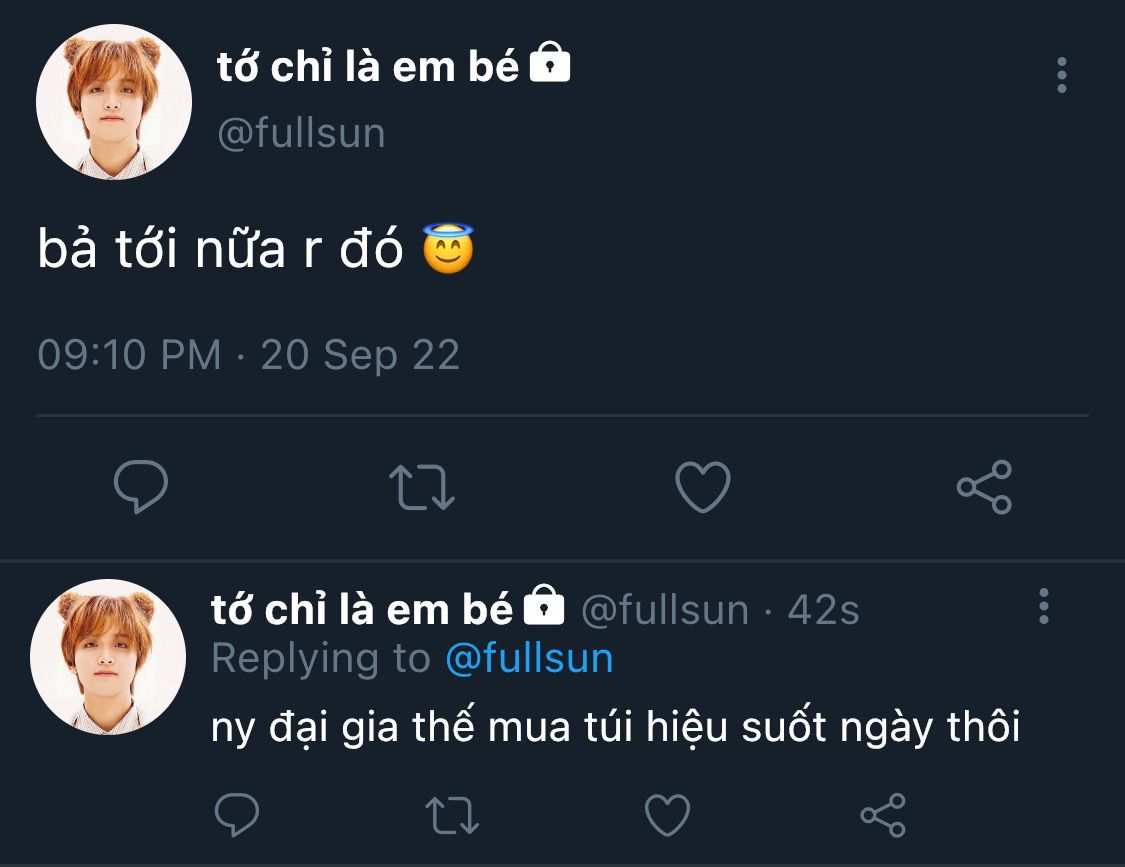Reply to the main tweet
Viewport: 1125px width, 867px height.
[x=141, y=487]
